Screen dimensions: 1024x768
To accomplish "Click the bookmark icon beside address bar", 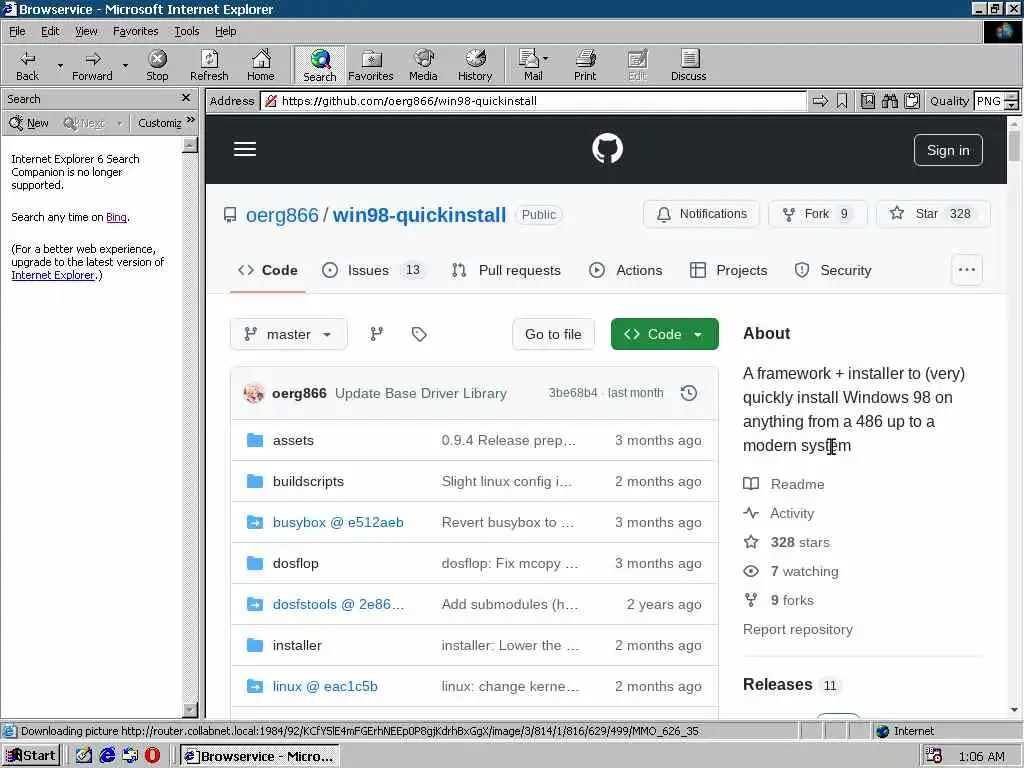I will tap(842, 101).
